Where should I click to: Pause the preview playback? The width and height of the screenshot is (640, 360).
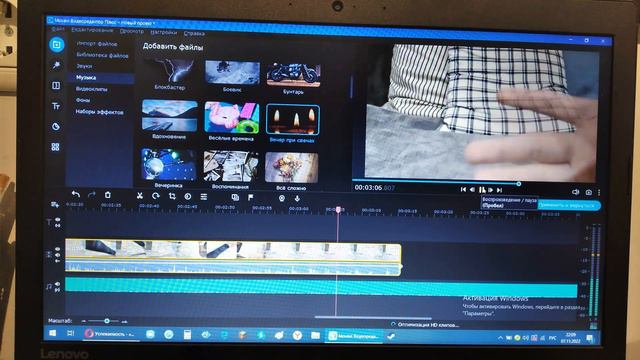482,190
